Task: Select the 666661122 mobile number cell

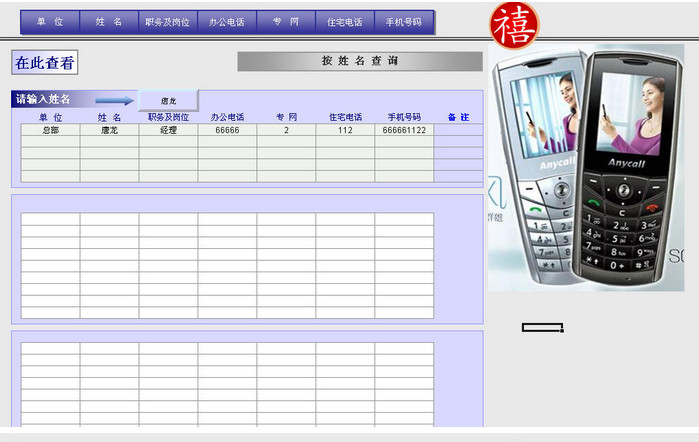Action: pyautogui.click(x=404, y=130)
